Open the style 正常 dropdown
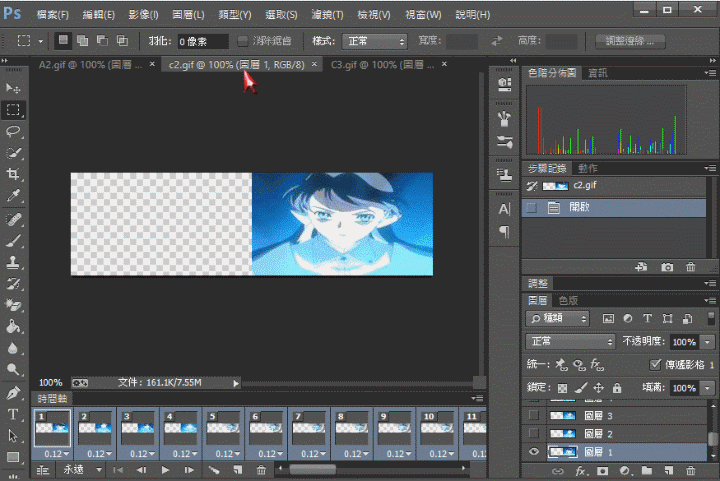Viewport: 720px width, 481px height. point(375,41)
